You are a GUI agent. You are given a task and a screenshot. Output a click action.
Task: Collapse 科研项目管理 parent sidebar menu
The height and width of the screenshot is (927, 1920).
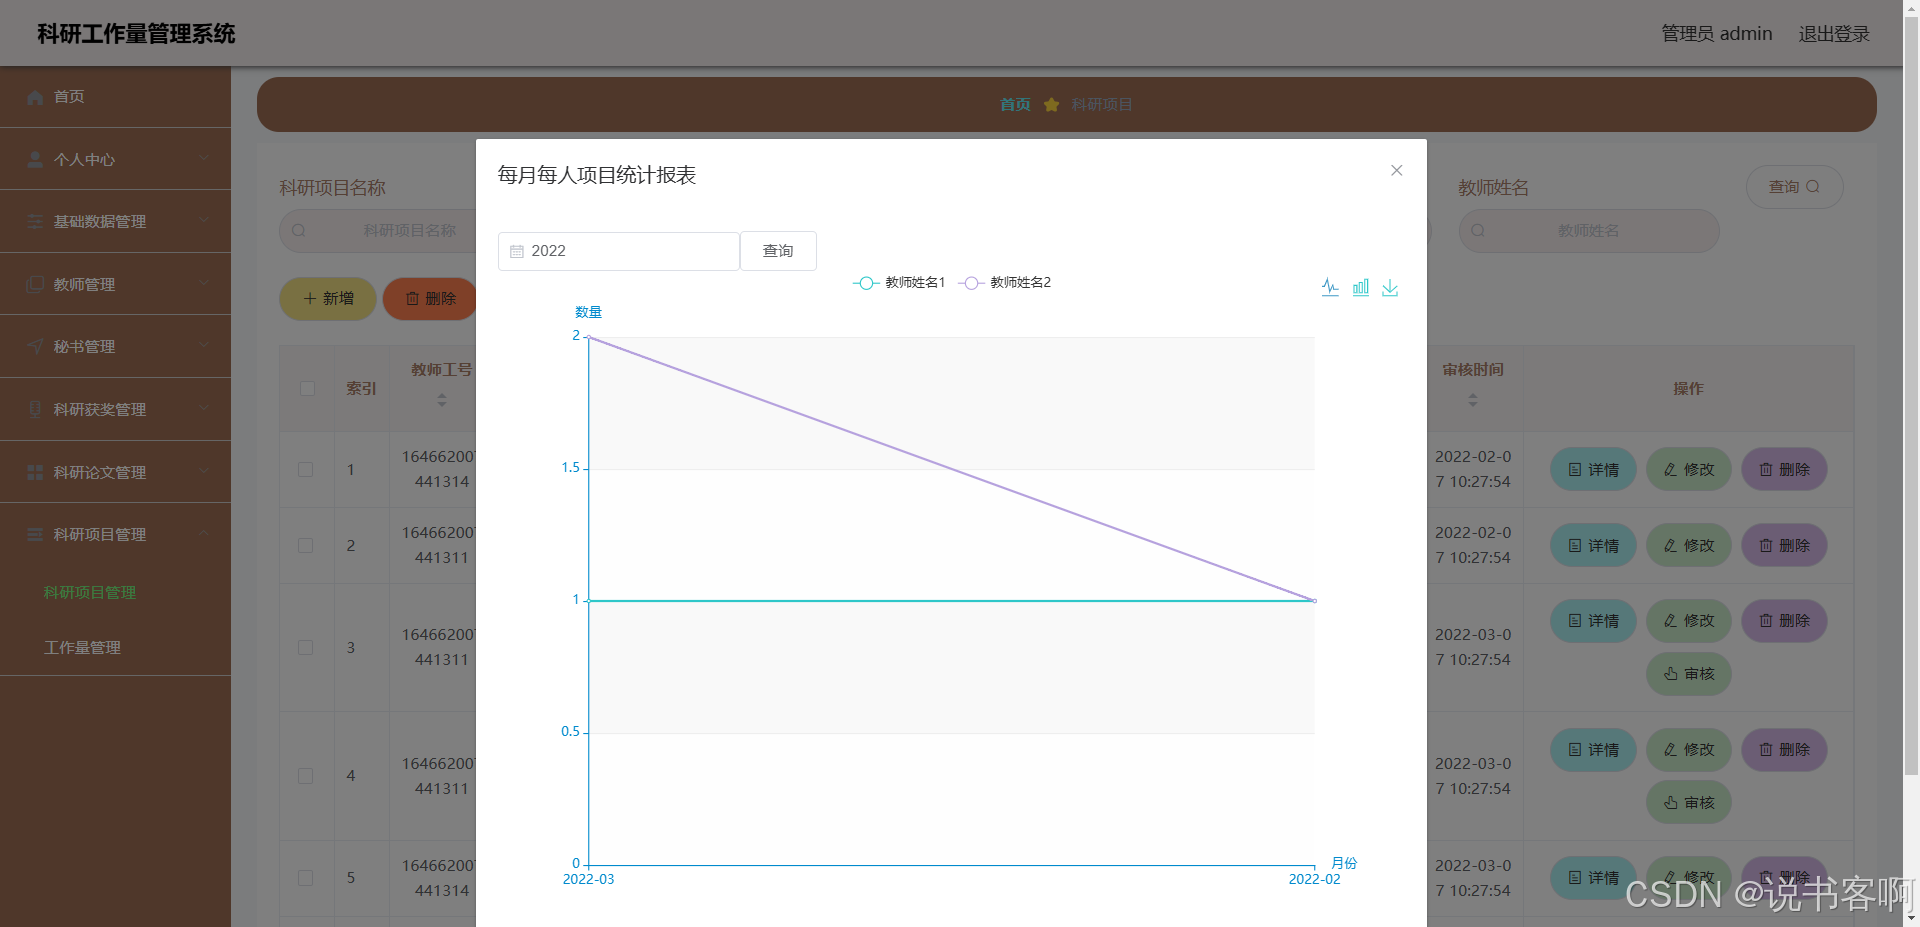point(115,534)
